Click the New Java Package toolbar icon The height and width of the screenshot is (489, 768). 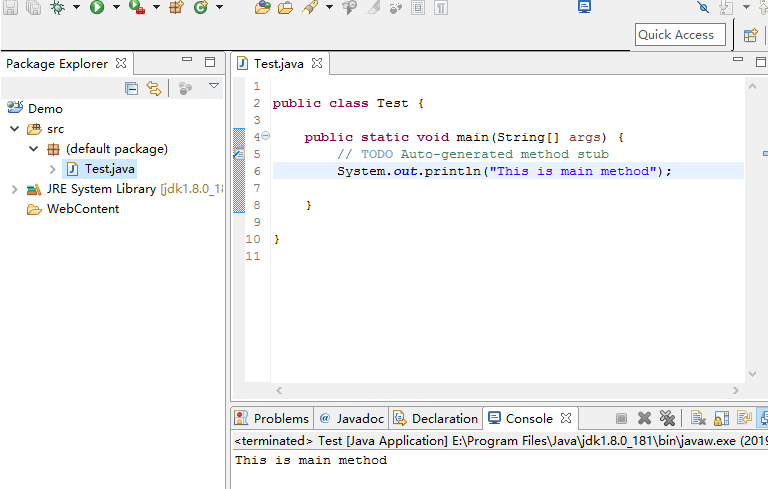176,7
